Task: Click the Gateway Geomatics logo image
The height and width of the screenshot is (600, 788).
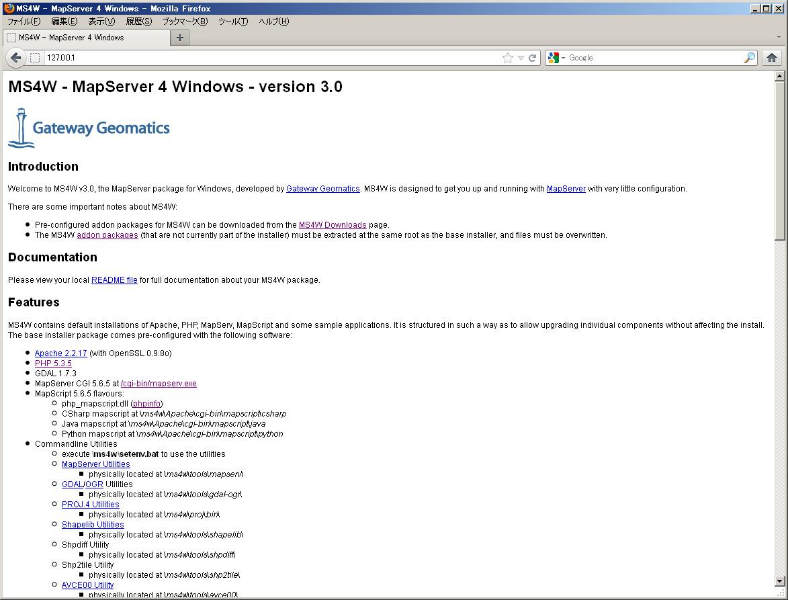Action: [x=89, y=128]
